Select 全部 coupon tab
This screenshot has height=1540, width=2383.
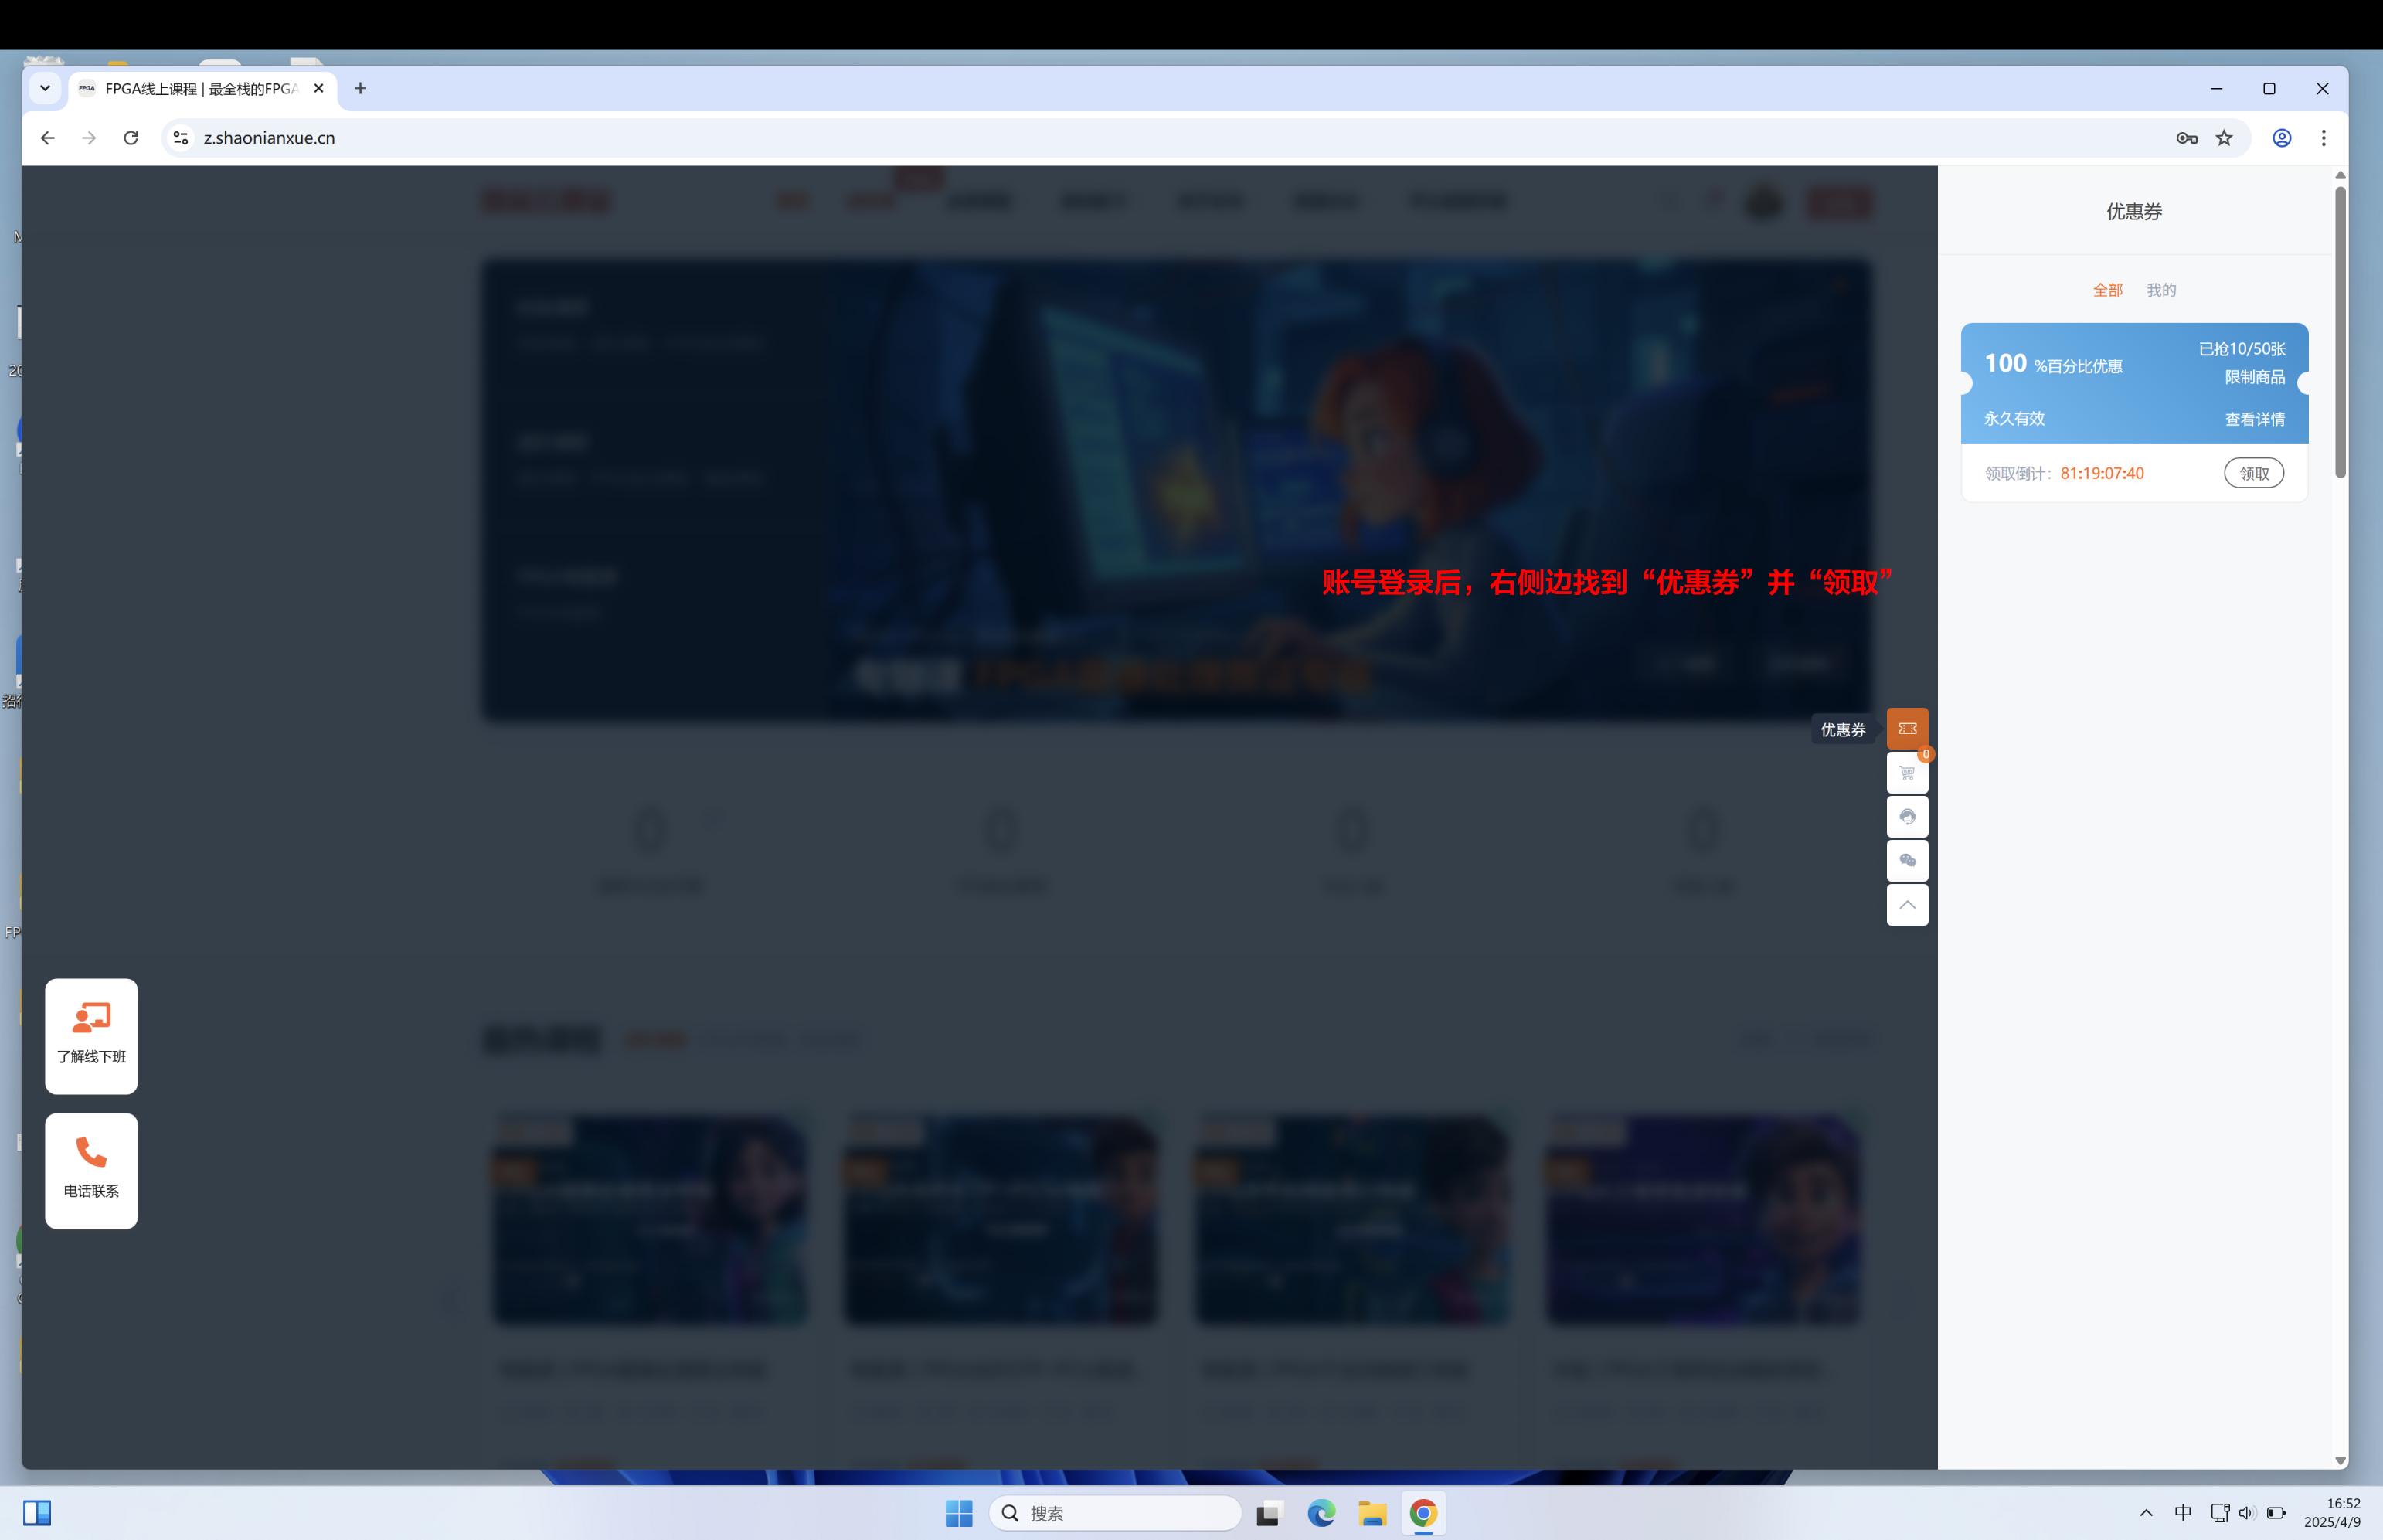2107,290
